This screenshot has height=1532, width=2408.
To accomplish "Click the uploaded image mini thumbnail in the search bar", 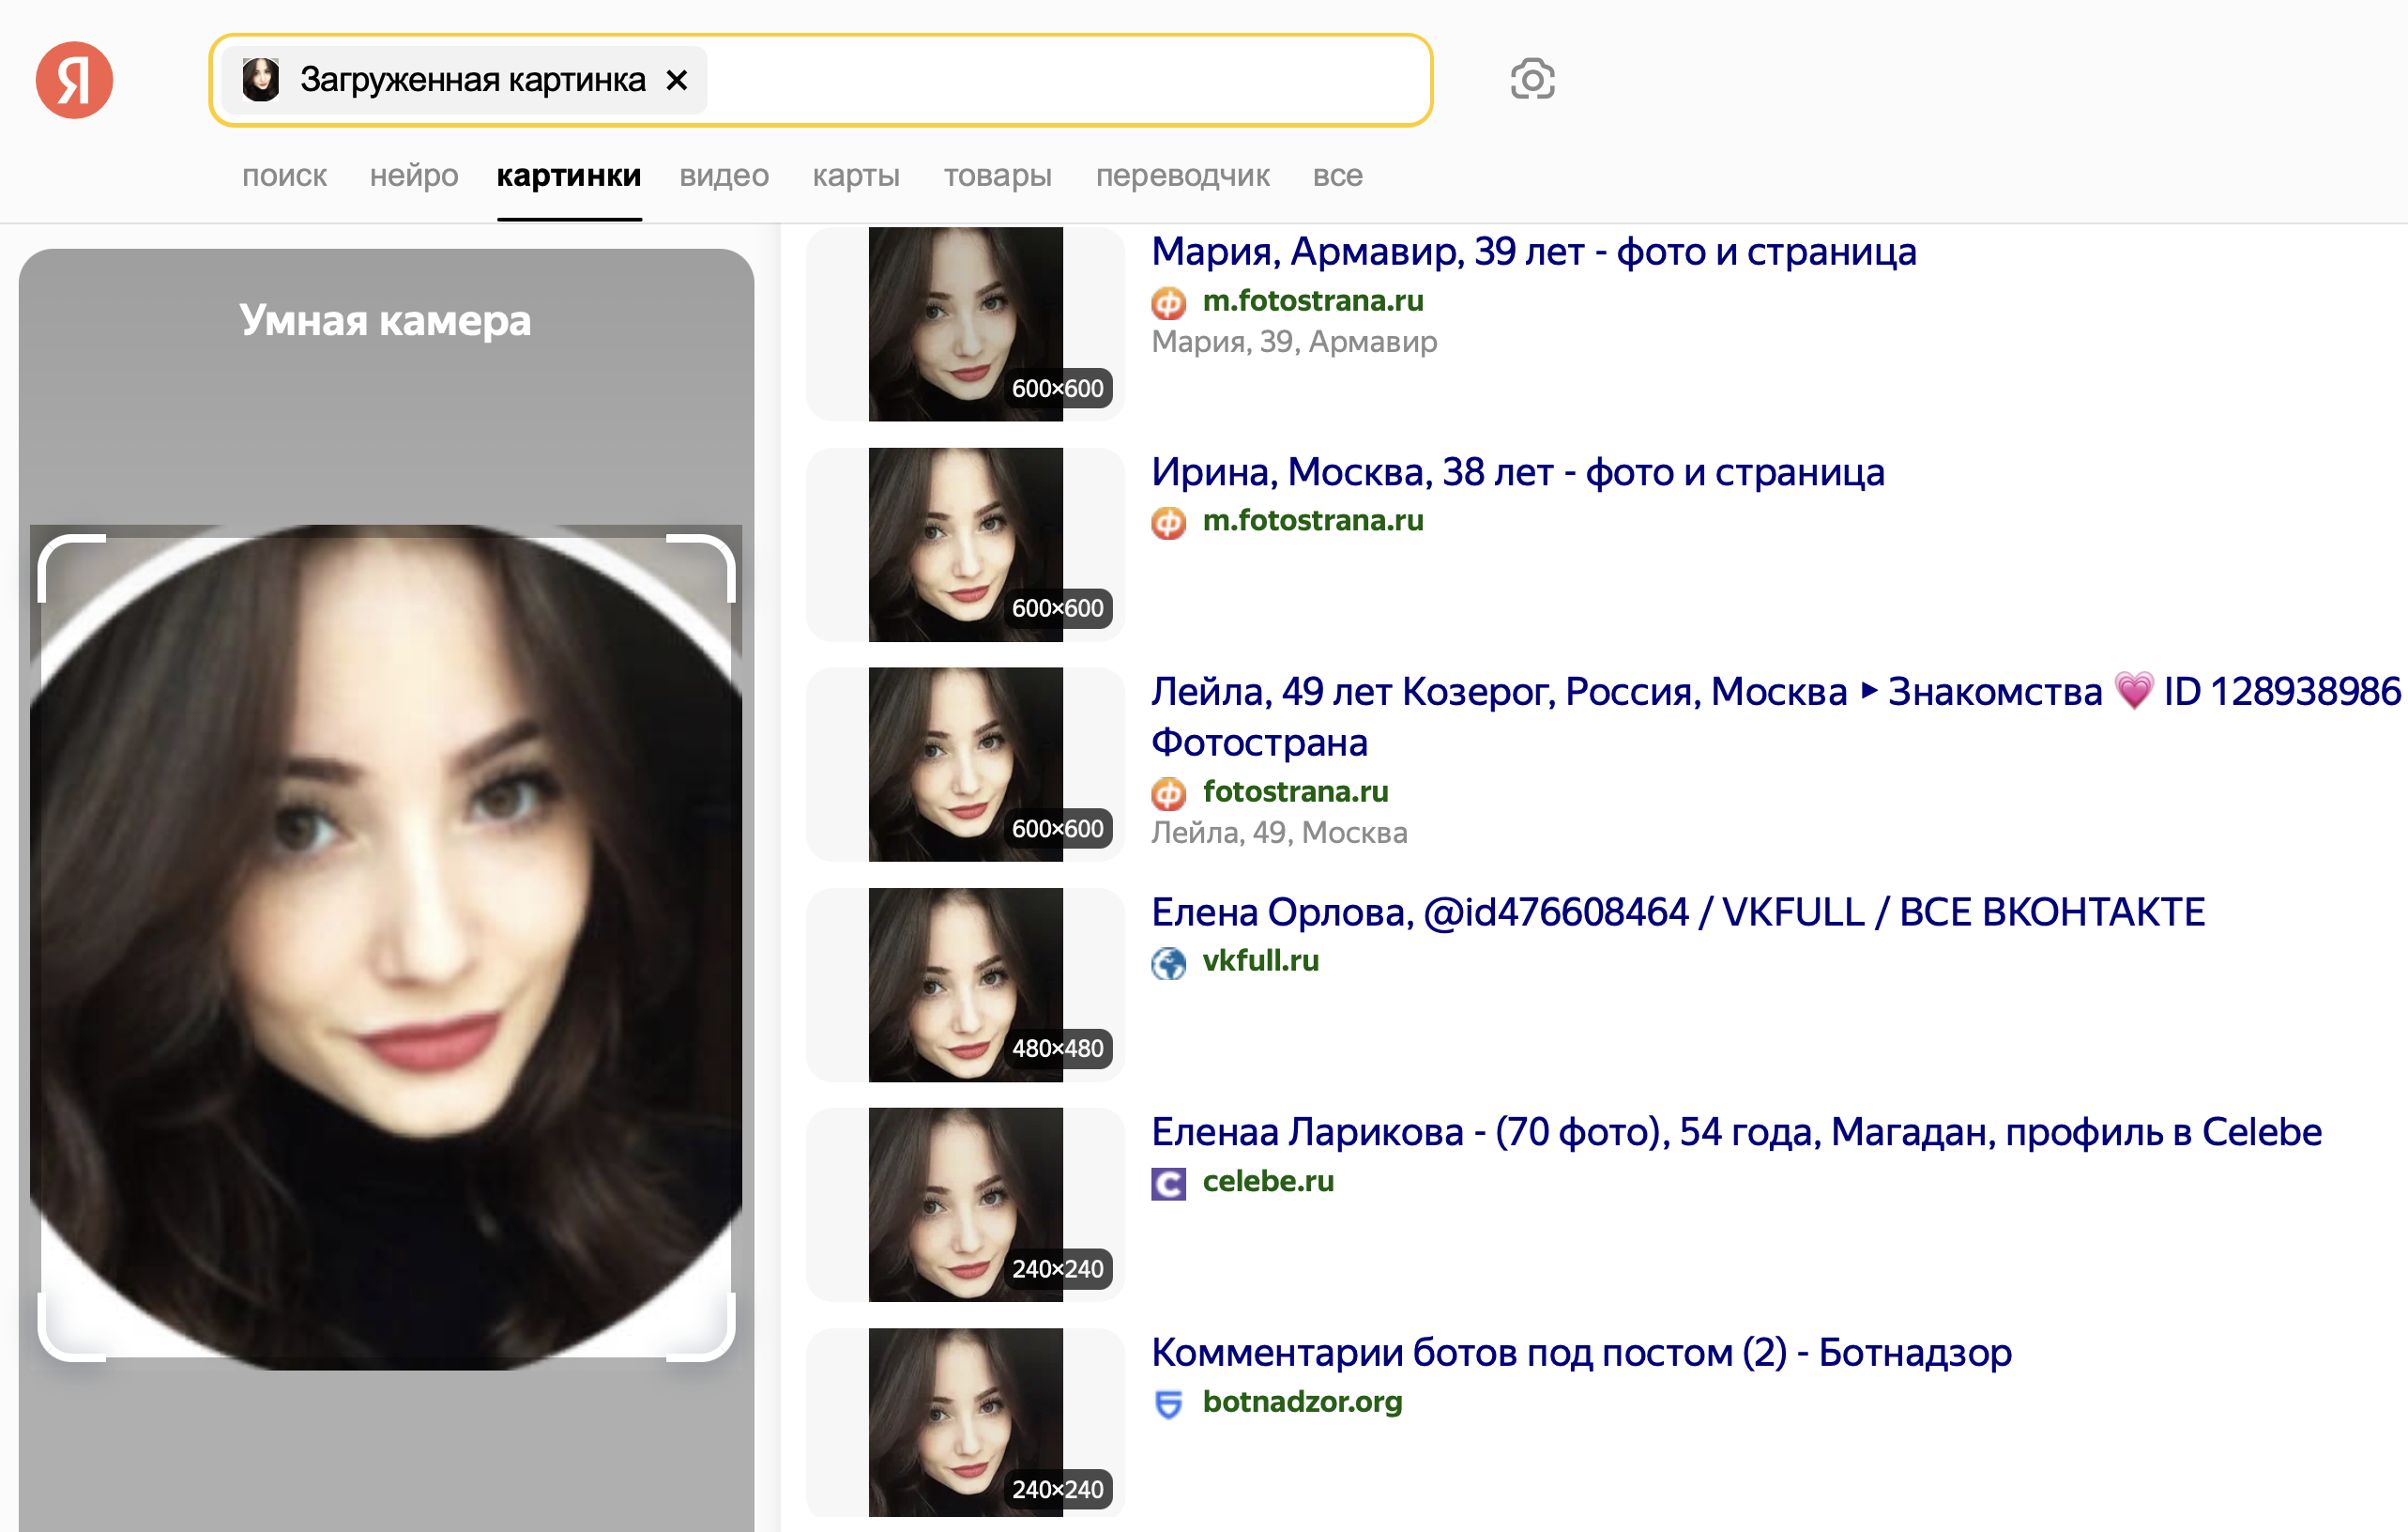I will point(261,80).
